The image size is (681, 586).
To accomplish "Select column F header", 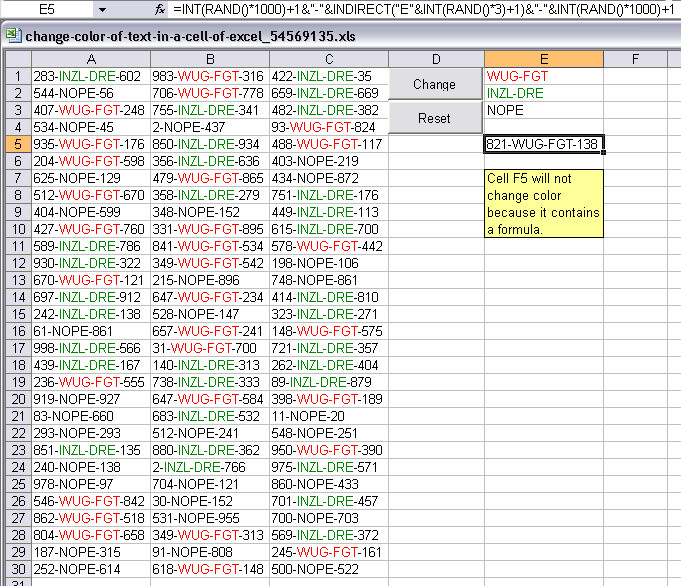I will (635, 59).
